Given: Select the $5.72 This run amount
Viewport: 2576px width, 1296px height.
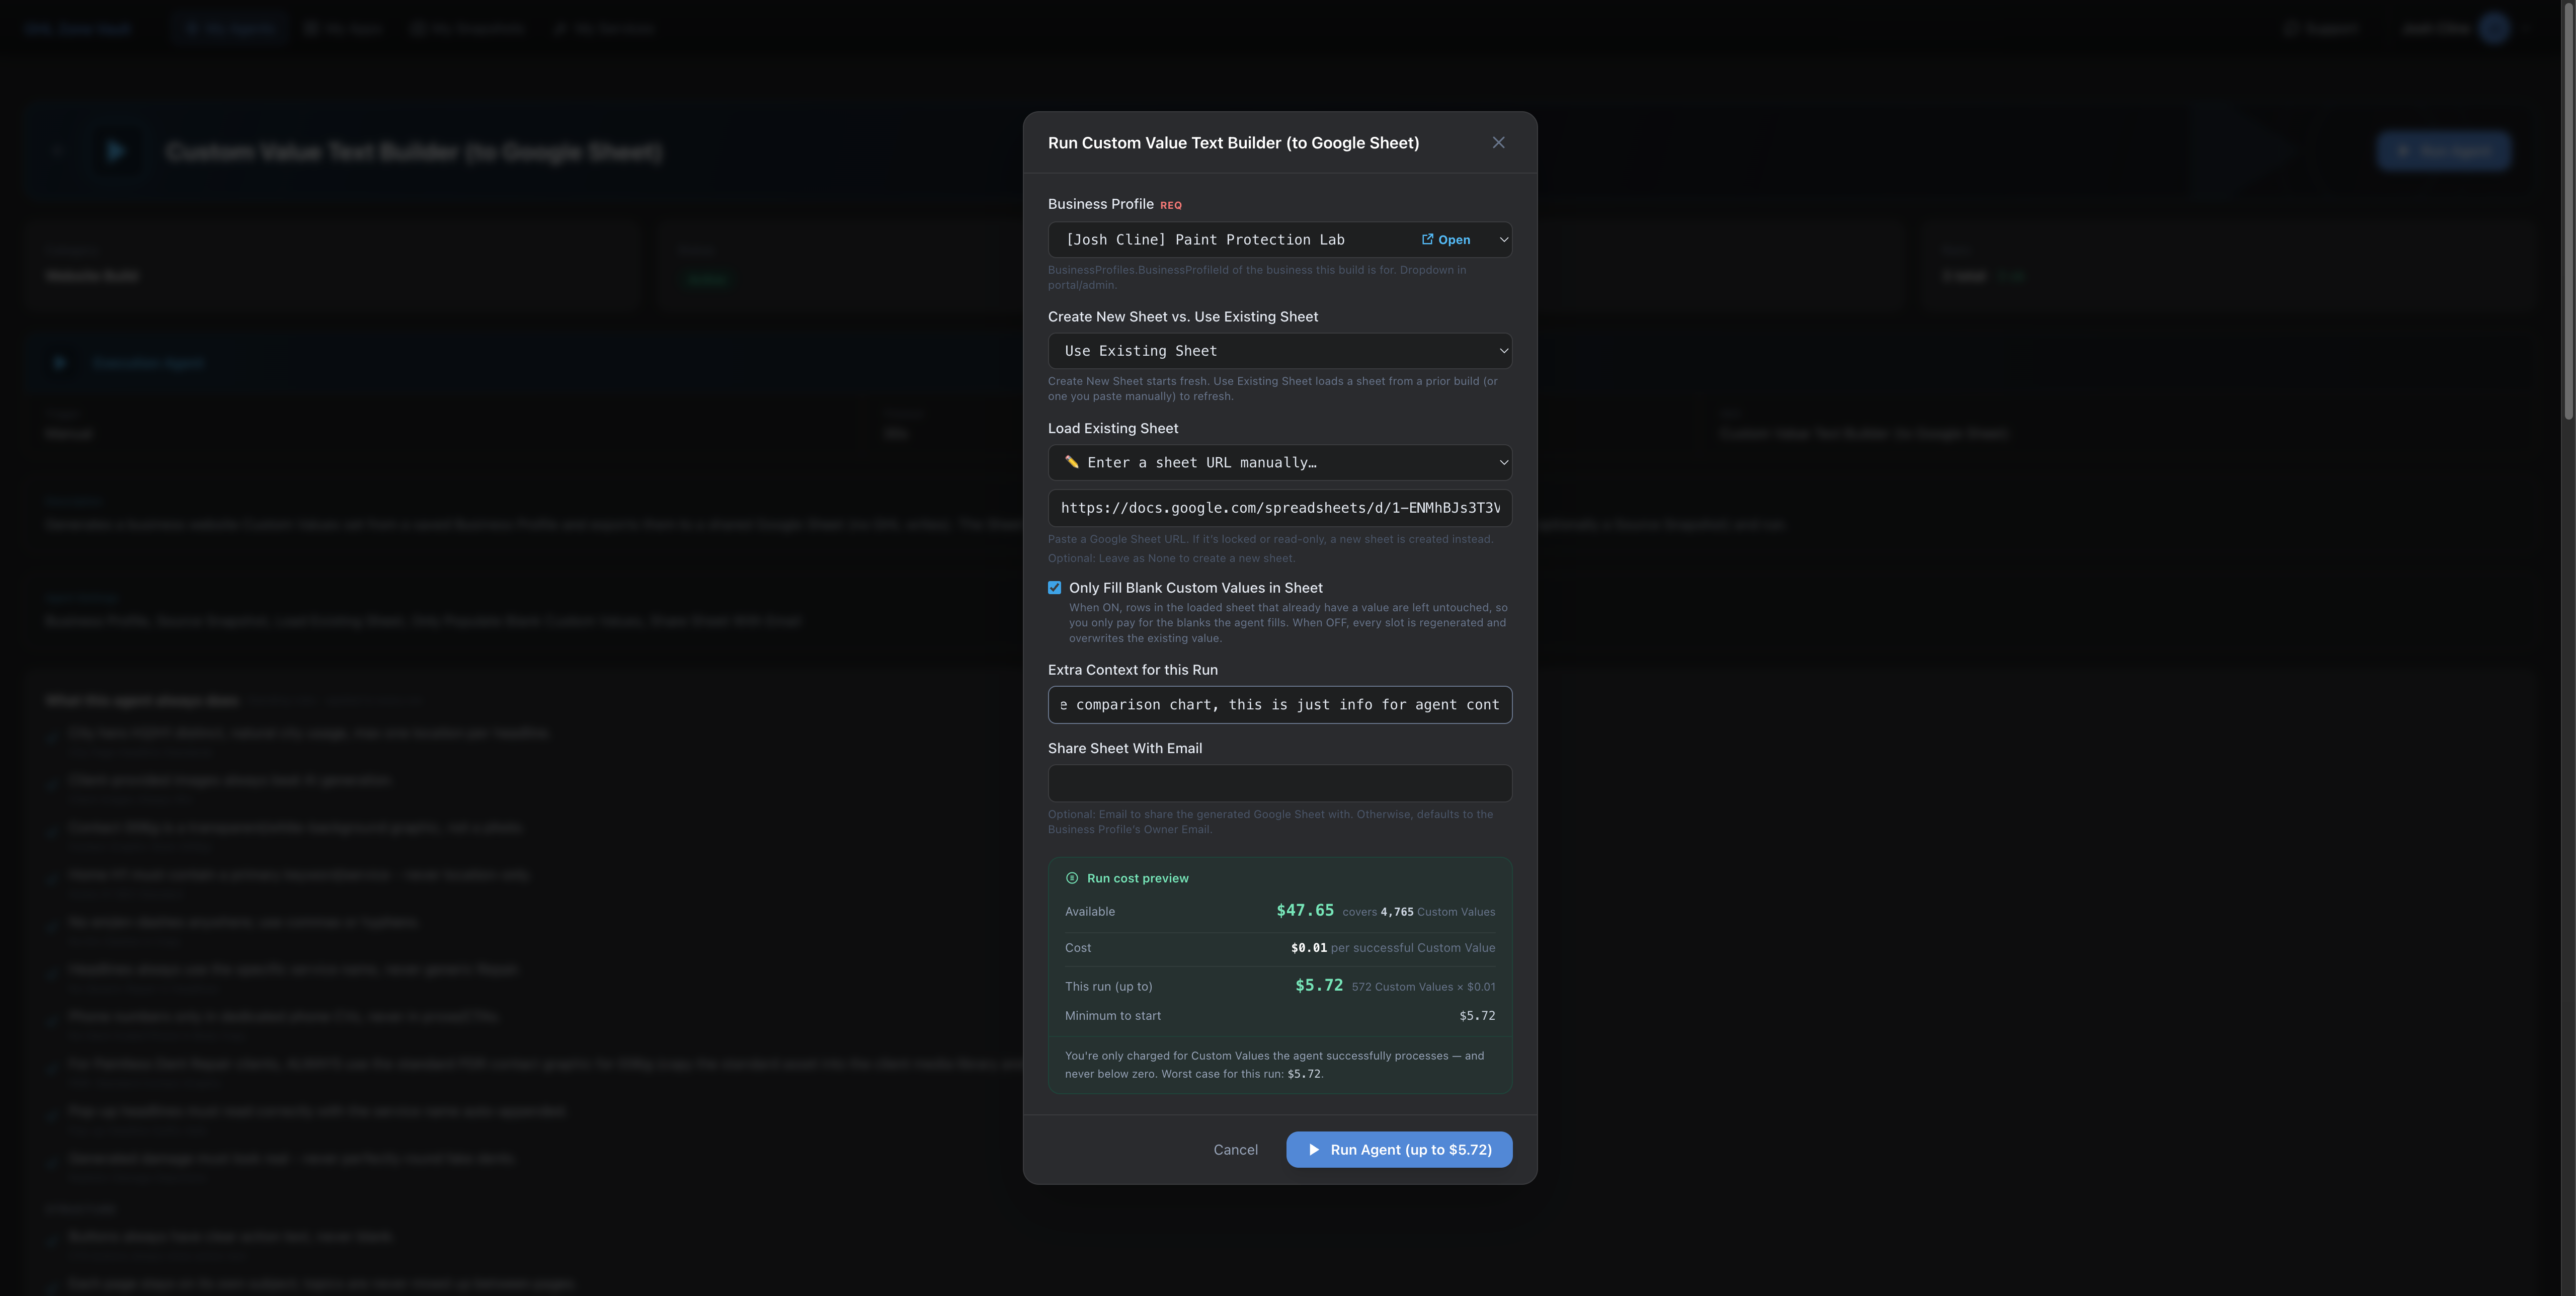Looking at the screenshot, I should pyautogui.click(x=1319, y=985).
